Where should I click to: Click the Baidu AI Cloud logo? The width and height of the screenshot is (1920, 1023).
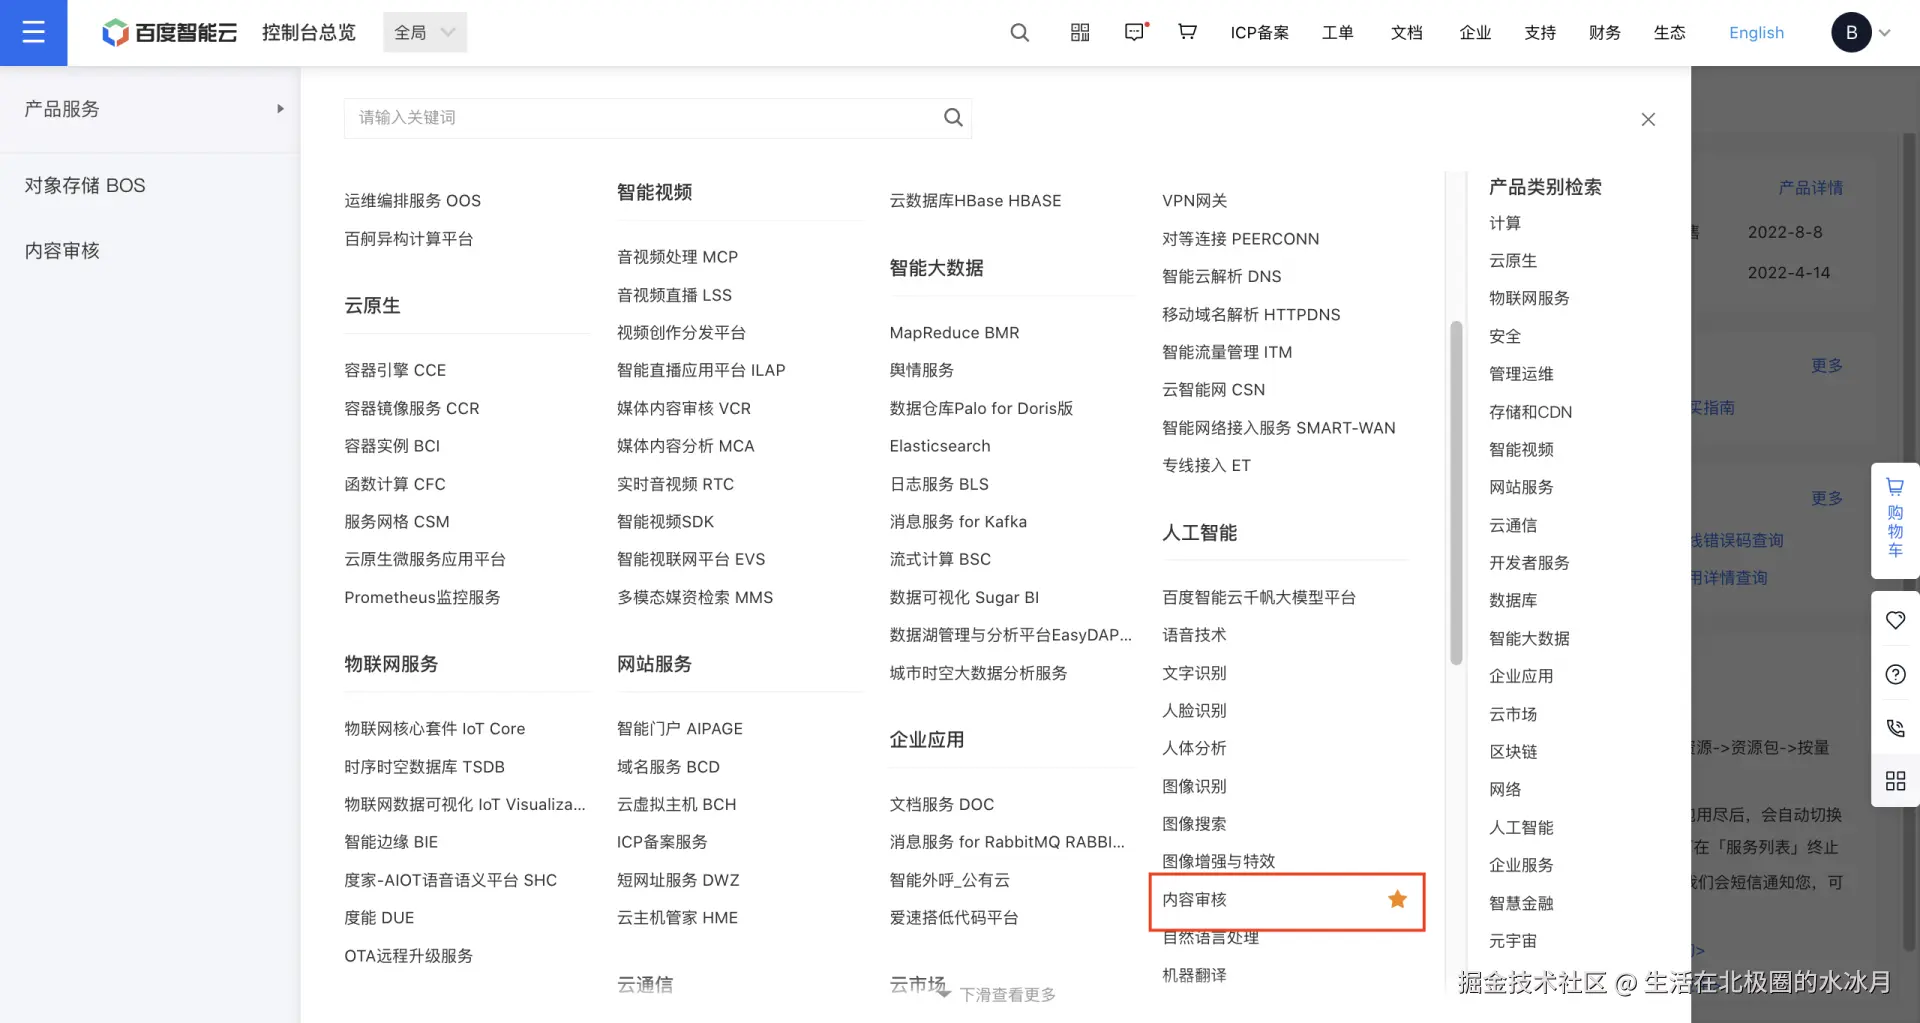[169, 33]
